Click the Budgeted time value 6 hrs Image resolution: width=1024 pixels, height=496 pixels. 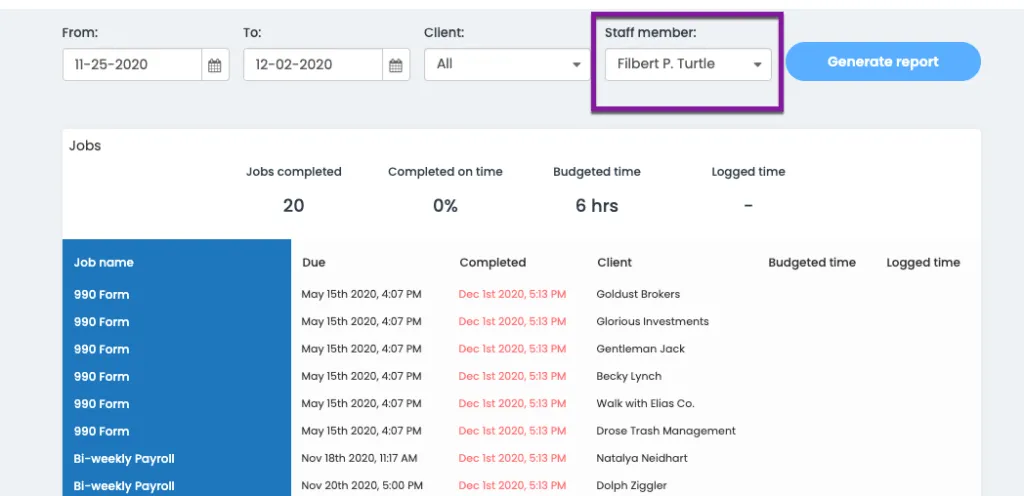coord(597,206)
